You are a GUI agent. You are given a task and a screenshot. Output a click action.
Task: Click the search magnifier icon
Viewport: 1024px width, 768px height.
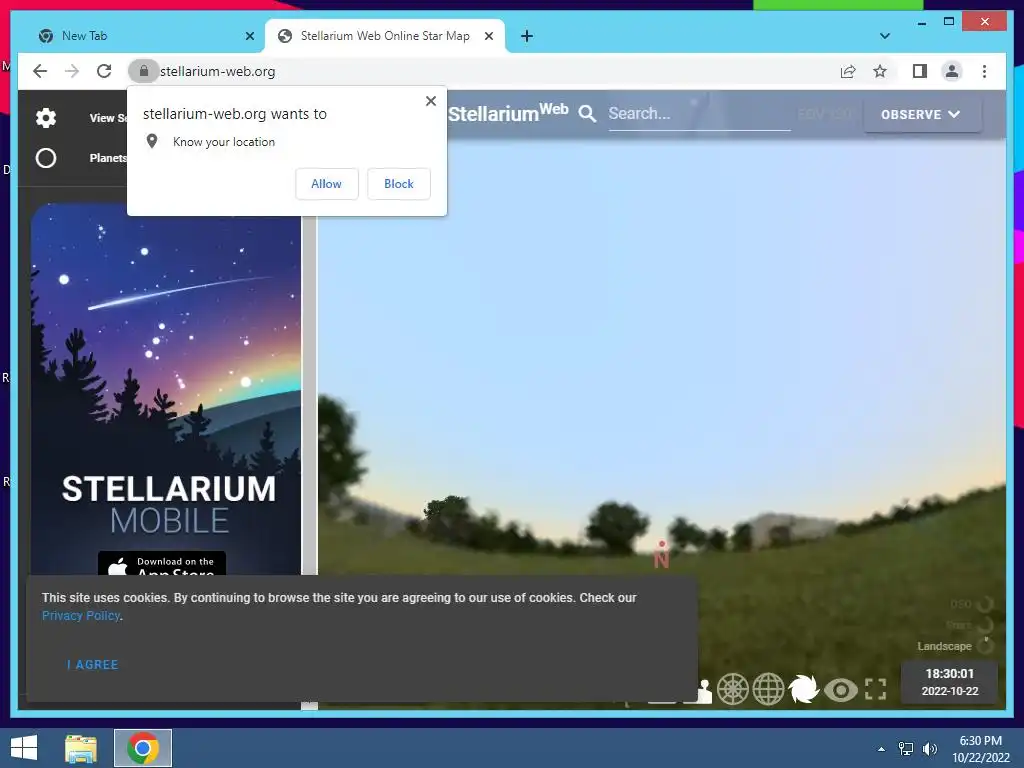click(587, 114)
